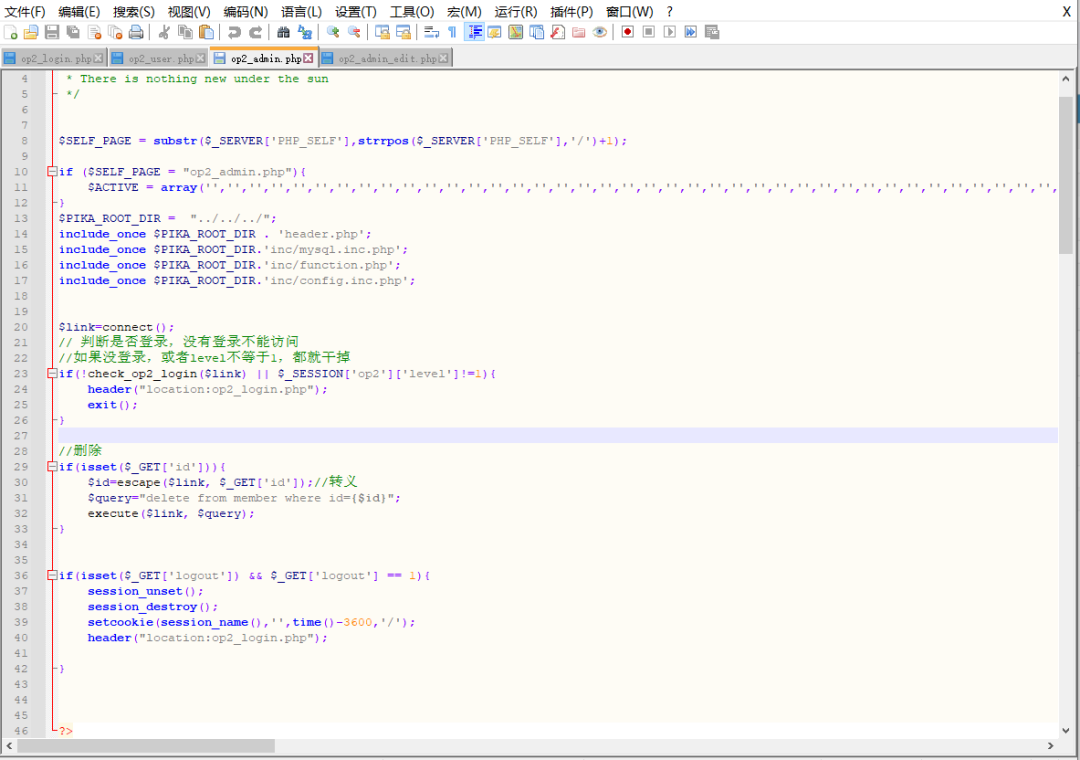Image resolution: width=1080 pixels, height=760 pixels.
Task: Open the 宏(M) menu
Action: (464, 12)
